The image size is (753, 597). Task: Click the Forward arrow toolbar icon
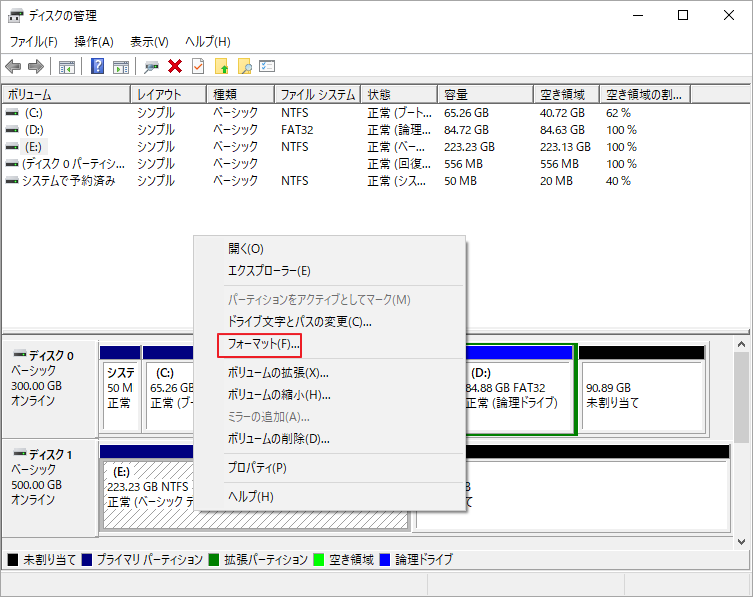point(36,66)
